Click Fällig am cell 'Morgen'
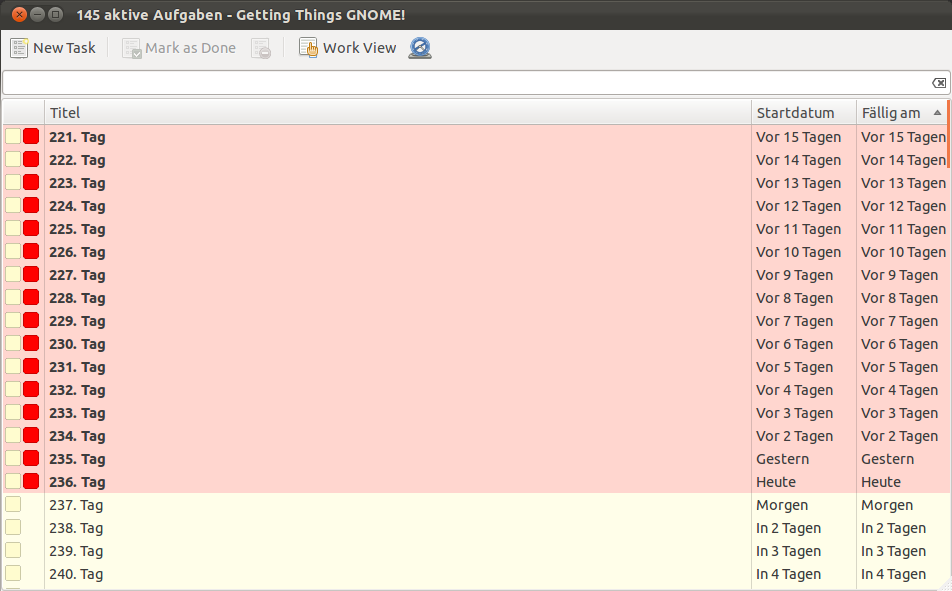This screenshot has height=591, width=952. pyautogui.click(x=887, y=505)
